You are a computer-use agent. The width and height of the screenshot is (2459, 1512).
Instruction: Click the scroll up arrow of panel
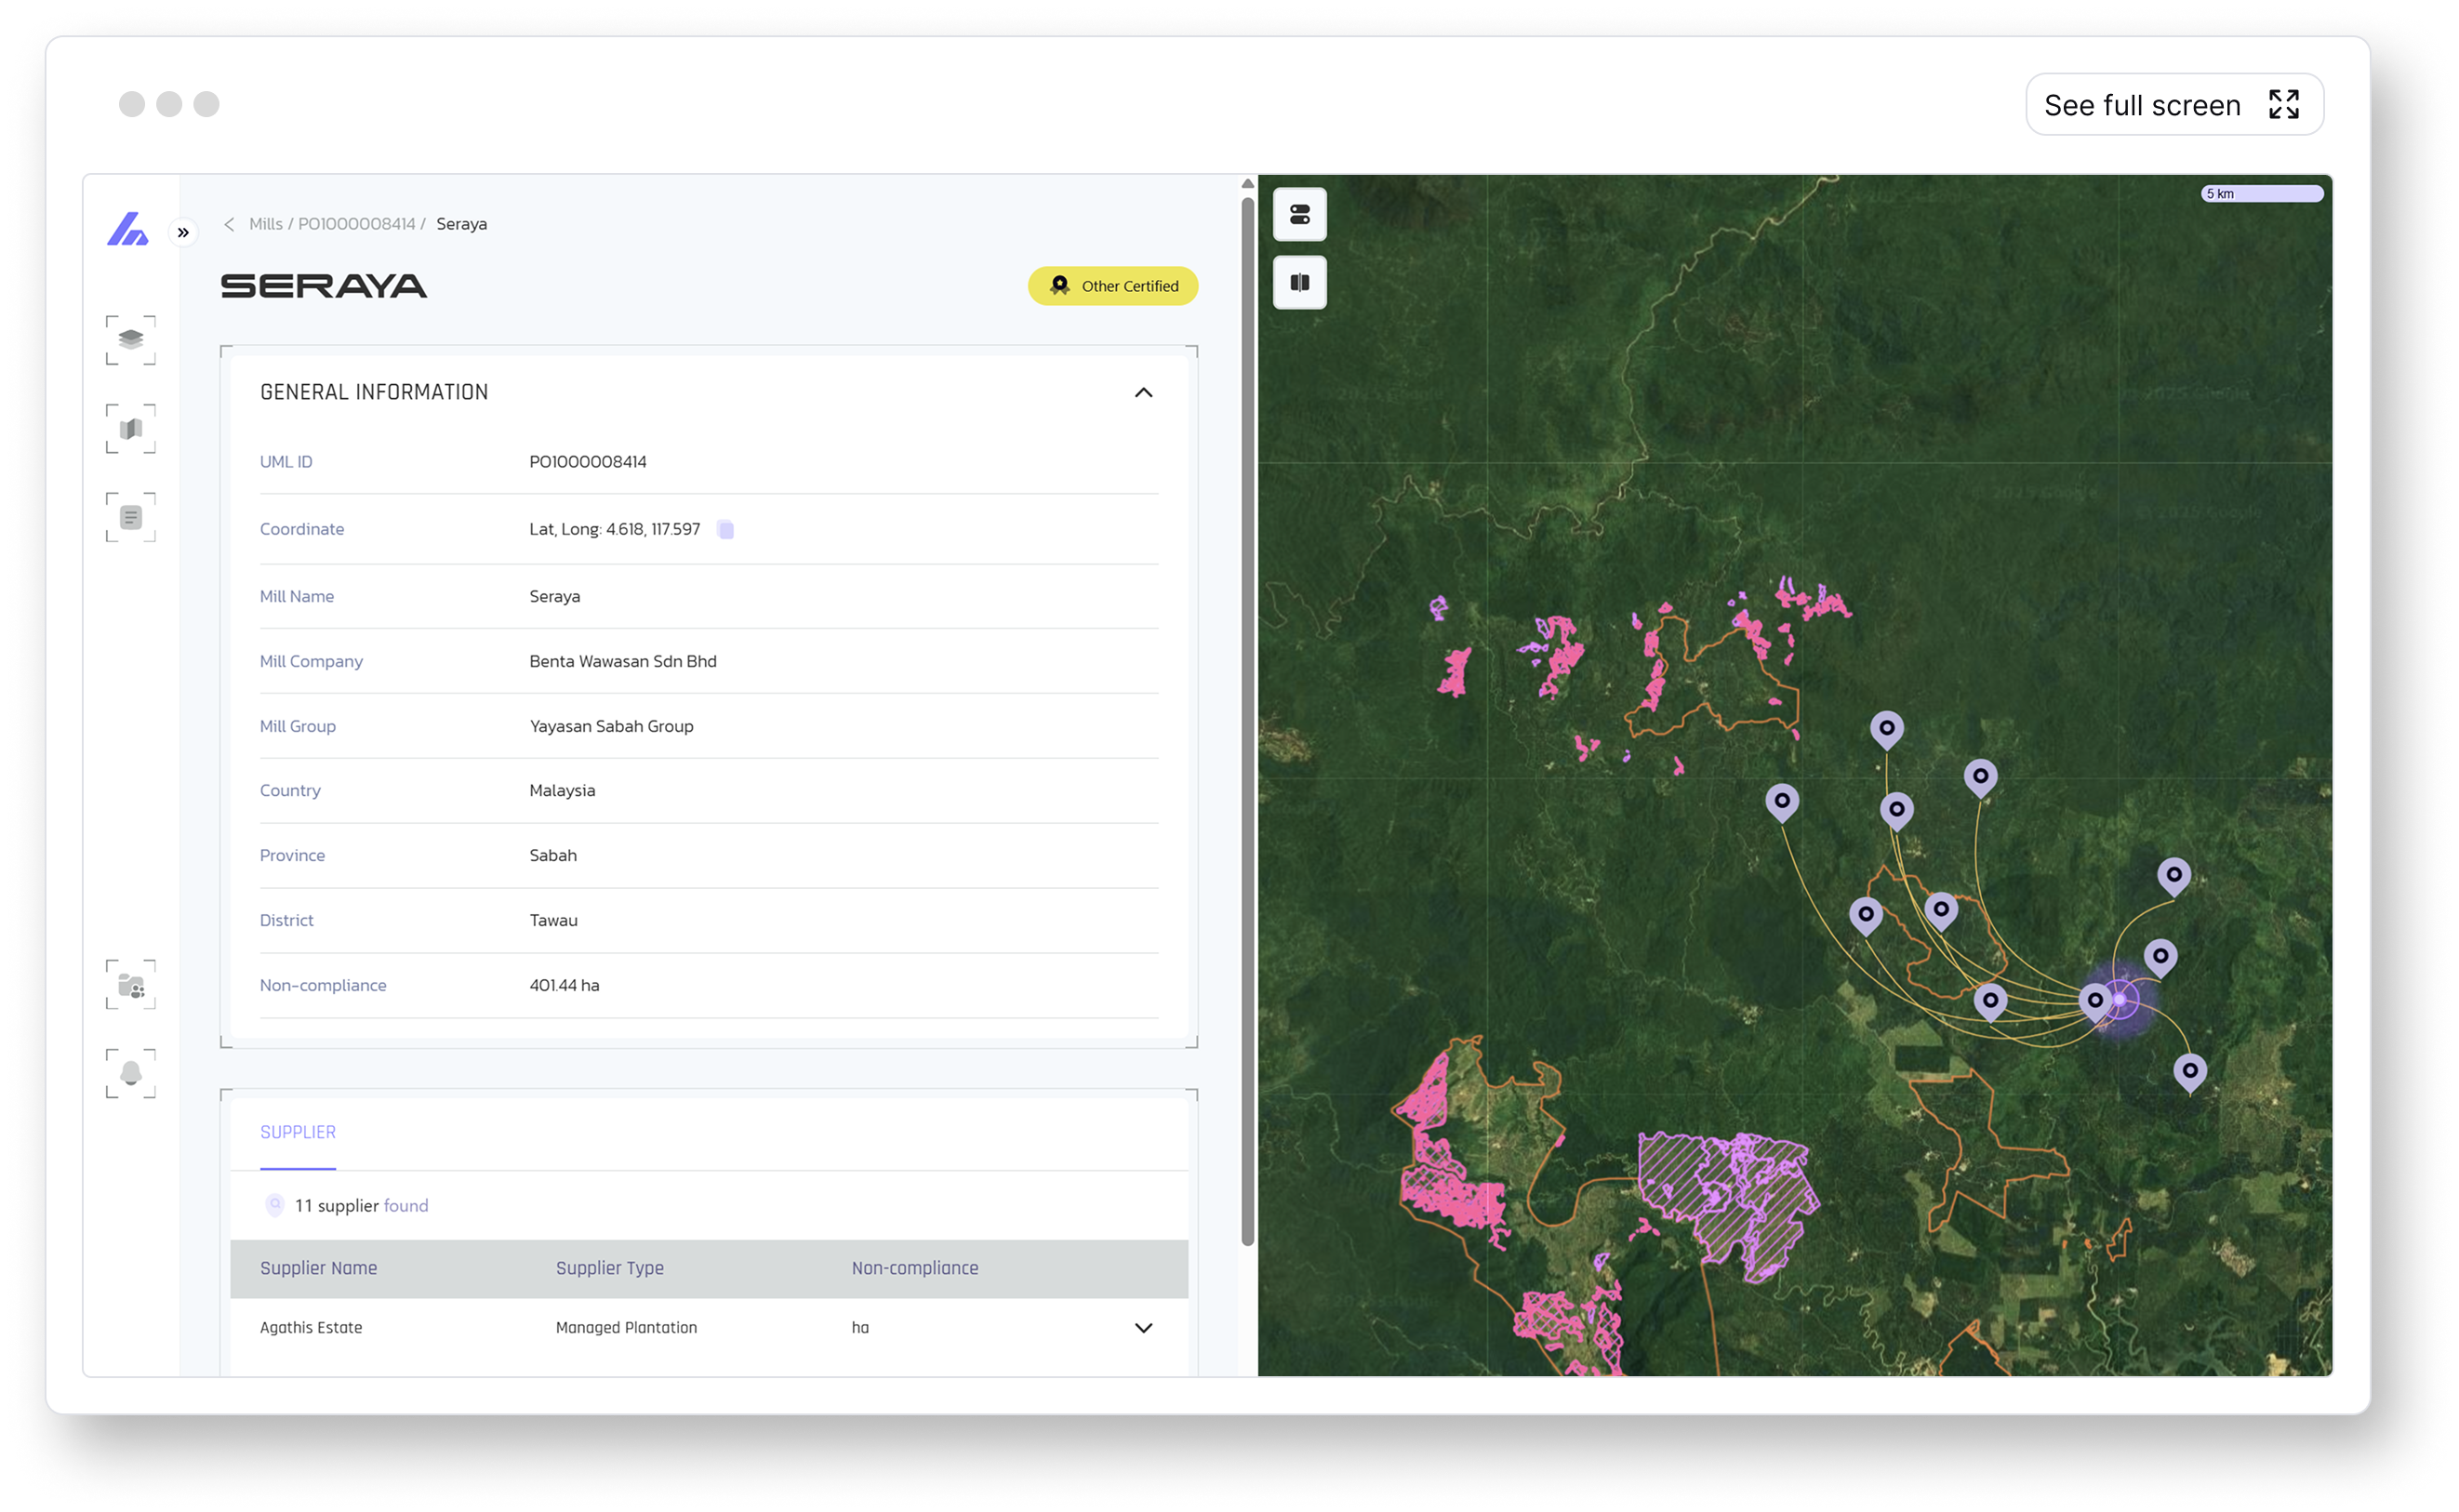(1248, 184)
